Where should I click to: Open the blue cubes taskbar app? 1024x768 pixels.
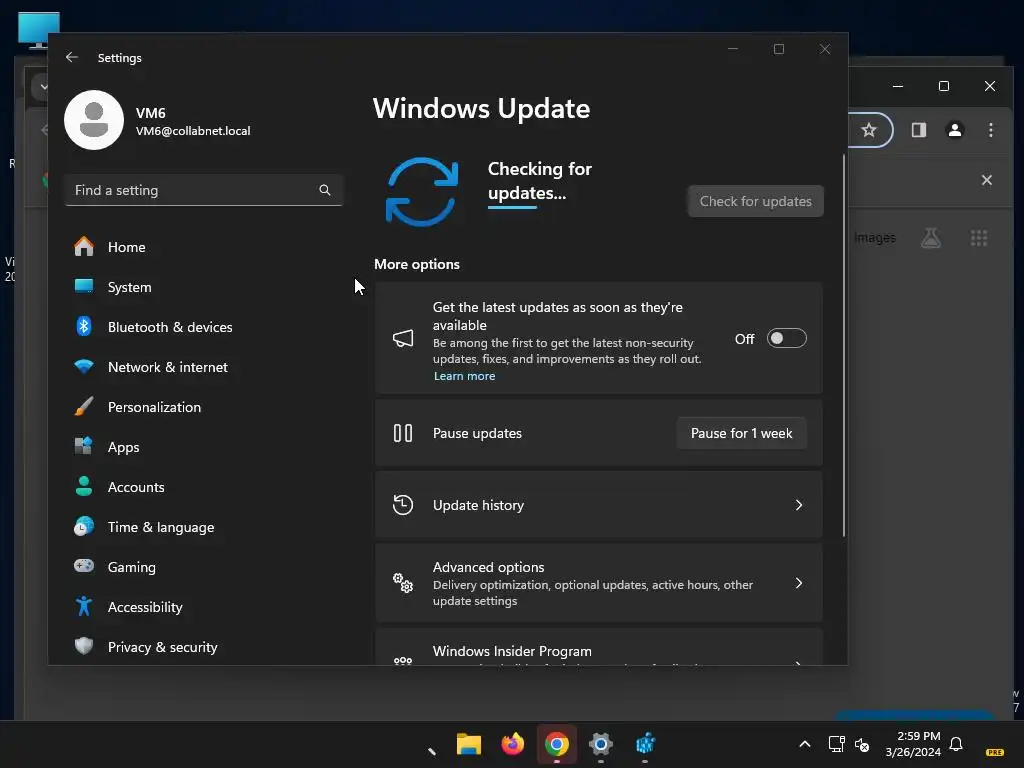pos(645,744)
